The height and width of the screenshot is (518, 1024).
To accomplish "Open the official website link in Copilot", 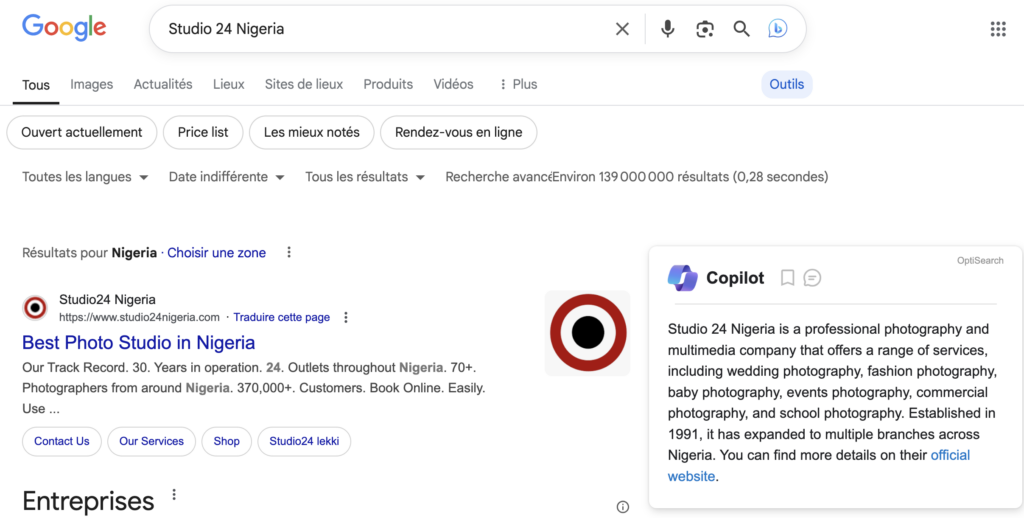I will 950,455.
